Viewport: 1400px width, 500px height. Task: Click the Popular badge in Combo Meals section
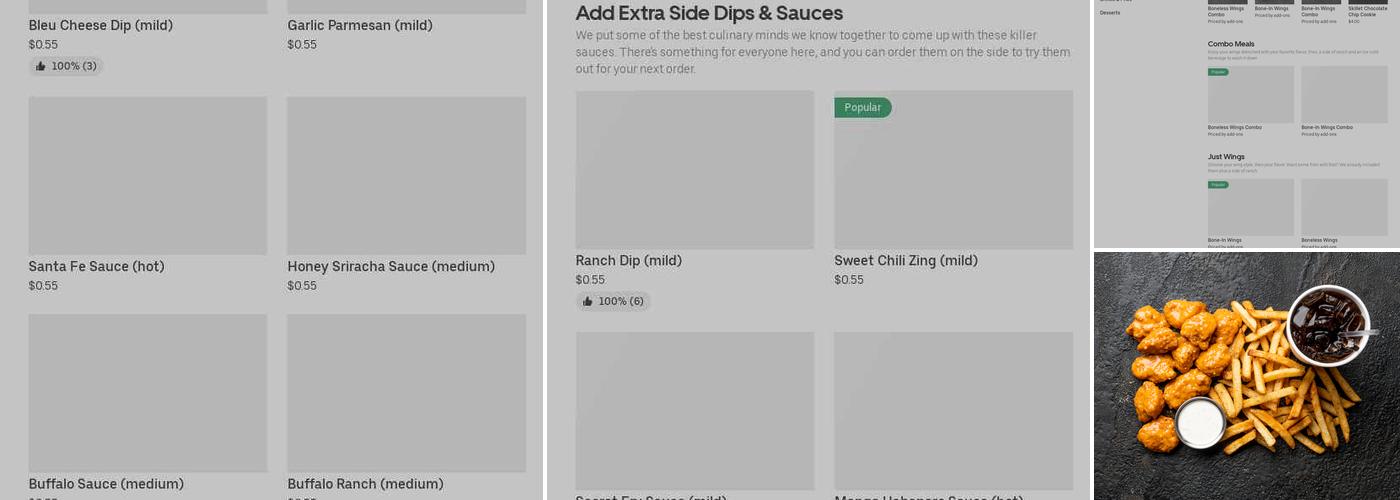(x=1218, y=72)
